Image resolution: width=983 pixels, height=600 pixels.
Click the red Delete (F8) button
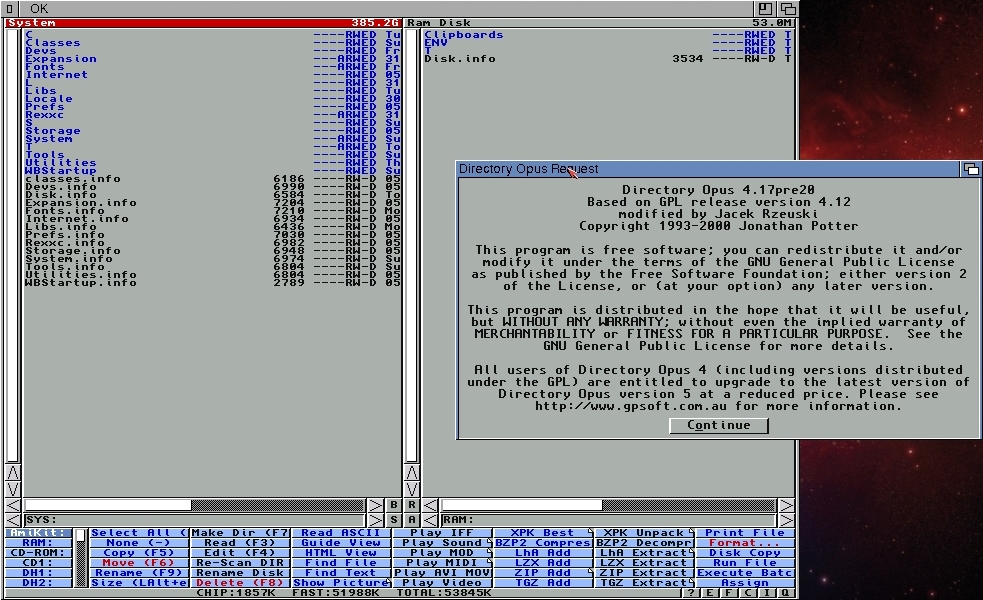coord(240,583)
